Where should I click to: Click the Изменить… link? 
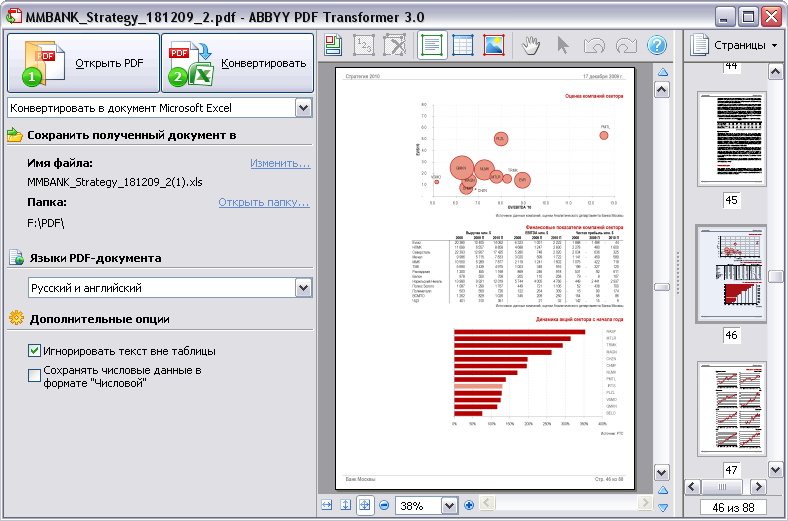coord(280,163)
